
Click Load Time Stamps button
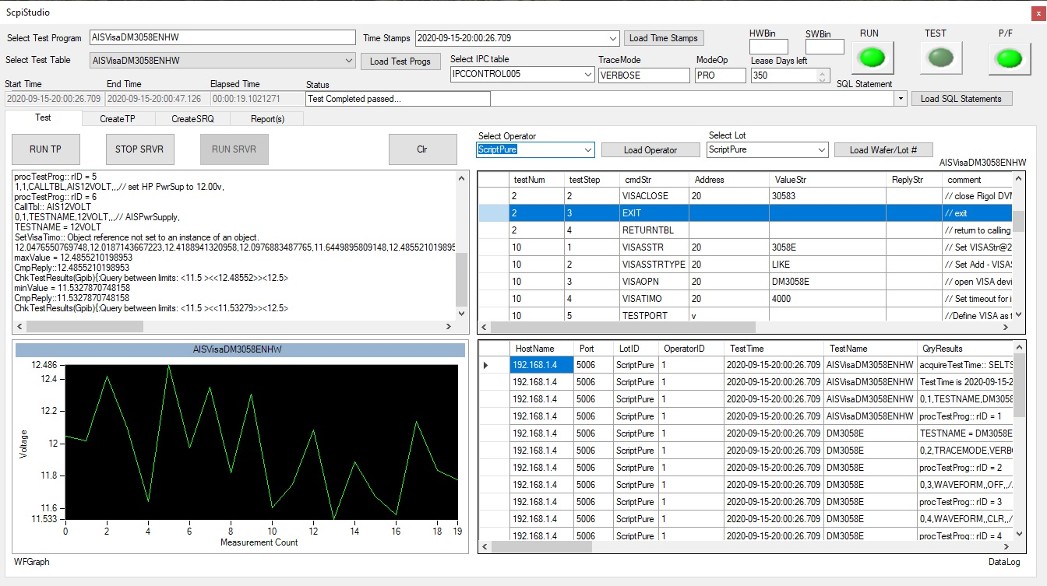tap(663, 38)
